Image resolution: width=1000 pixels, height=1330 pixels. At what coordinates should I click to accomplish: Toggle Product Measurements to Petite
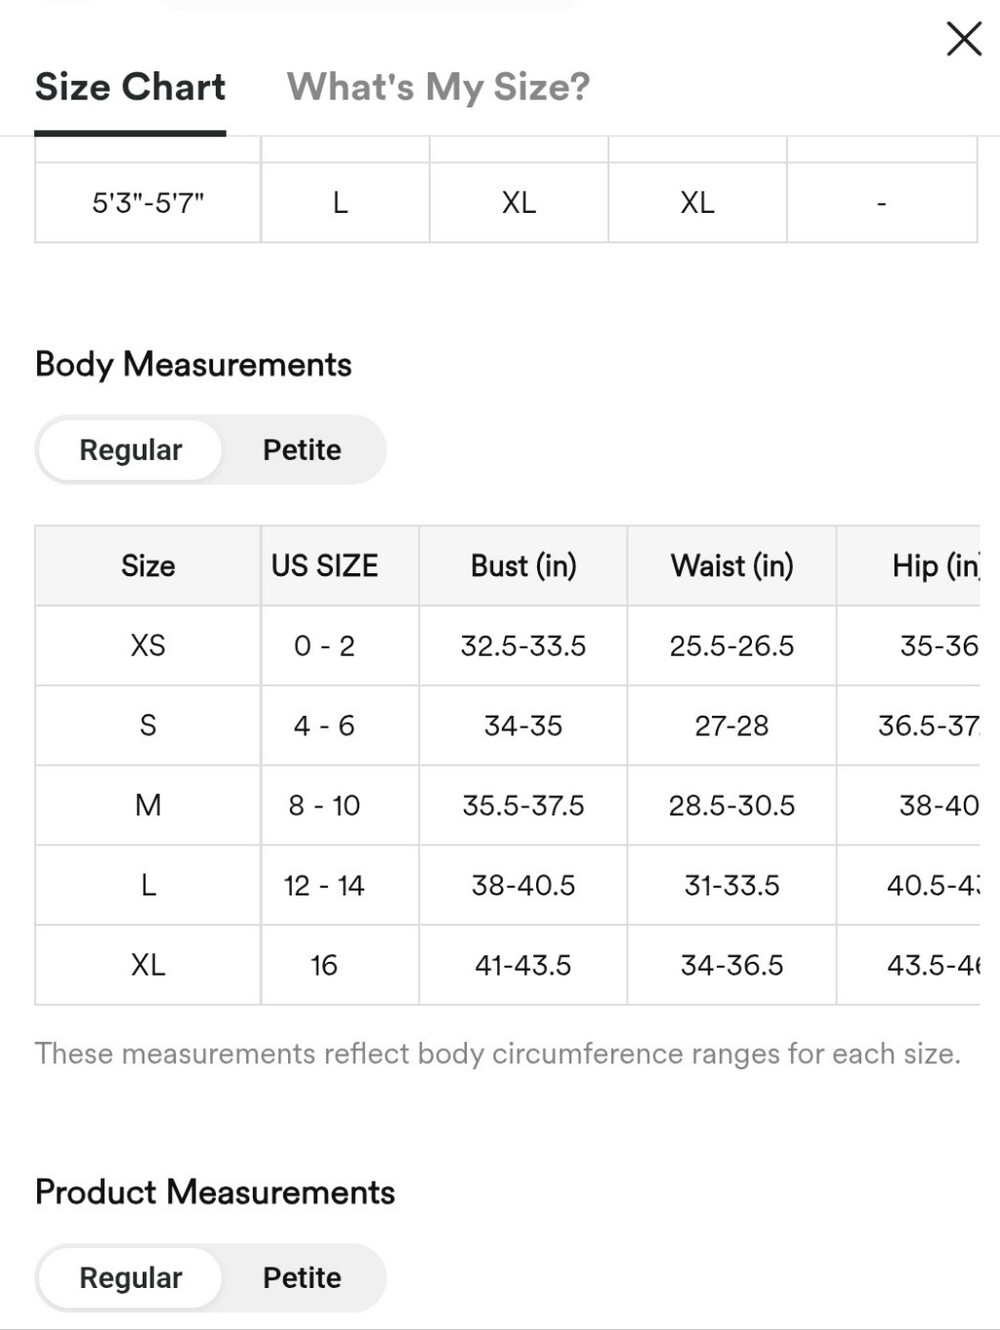(x=302, y=1278)
